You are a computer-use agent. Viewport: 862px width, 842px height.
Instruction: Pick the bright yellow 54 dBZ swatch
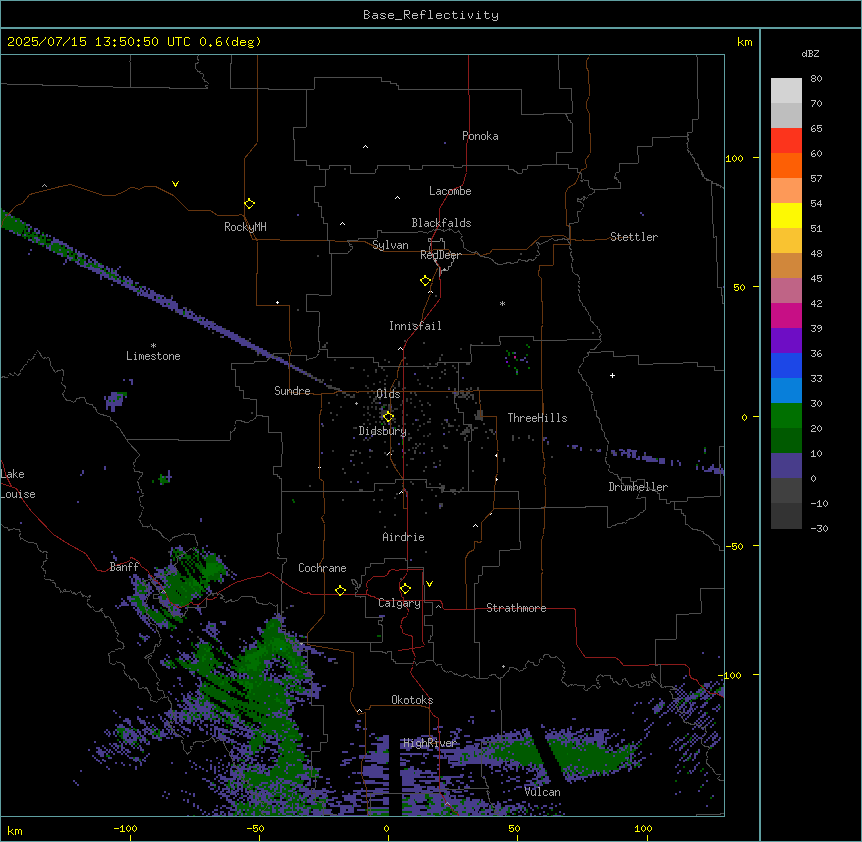tap(786, 215)
